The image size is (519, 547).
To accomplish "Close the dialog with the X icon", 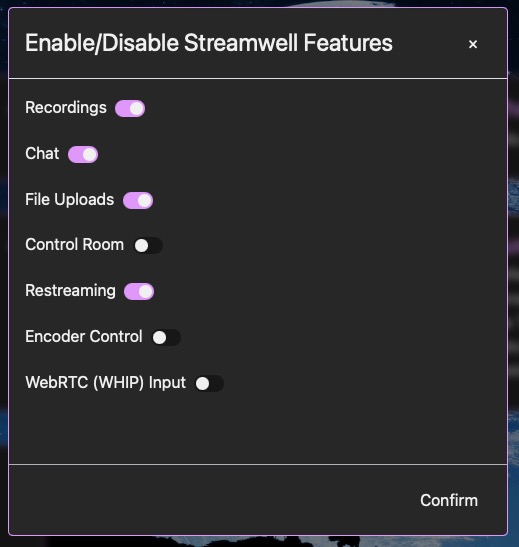I will point(473,44).
